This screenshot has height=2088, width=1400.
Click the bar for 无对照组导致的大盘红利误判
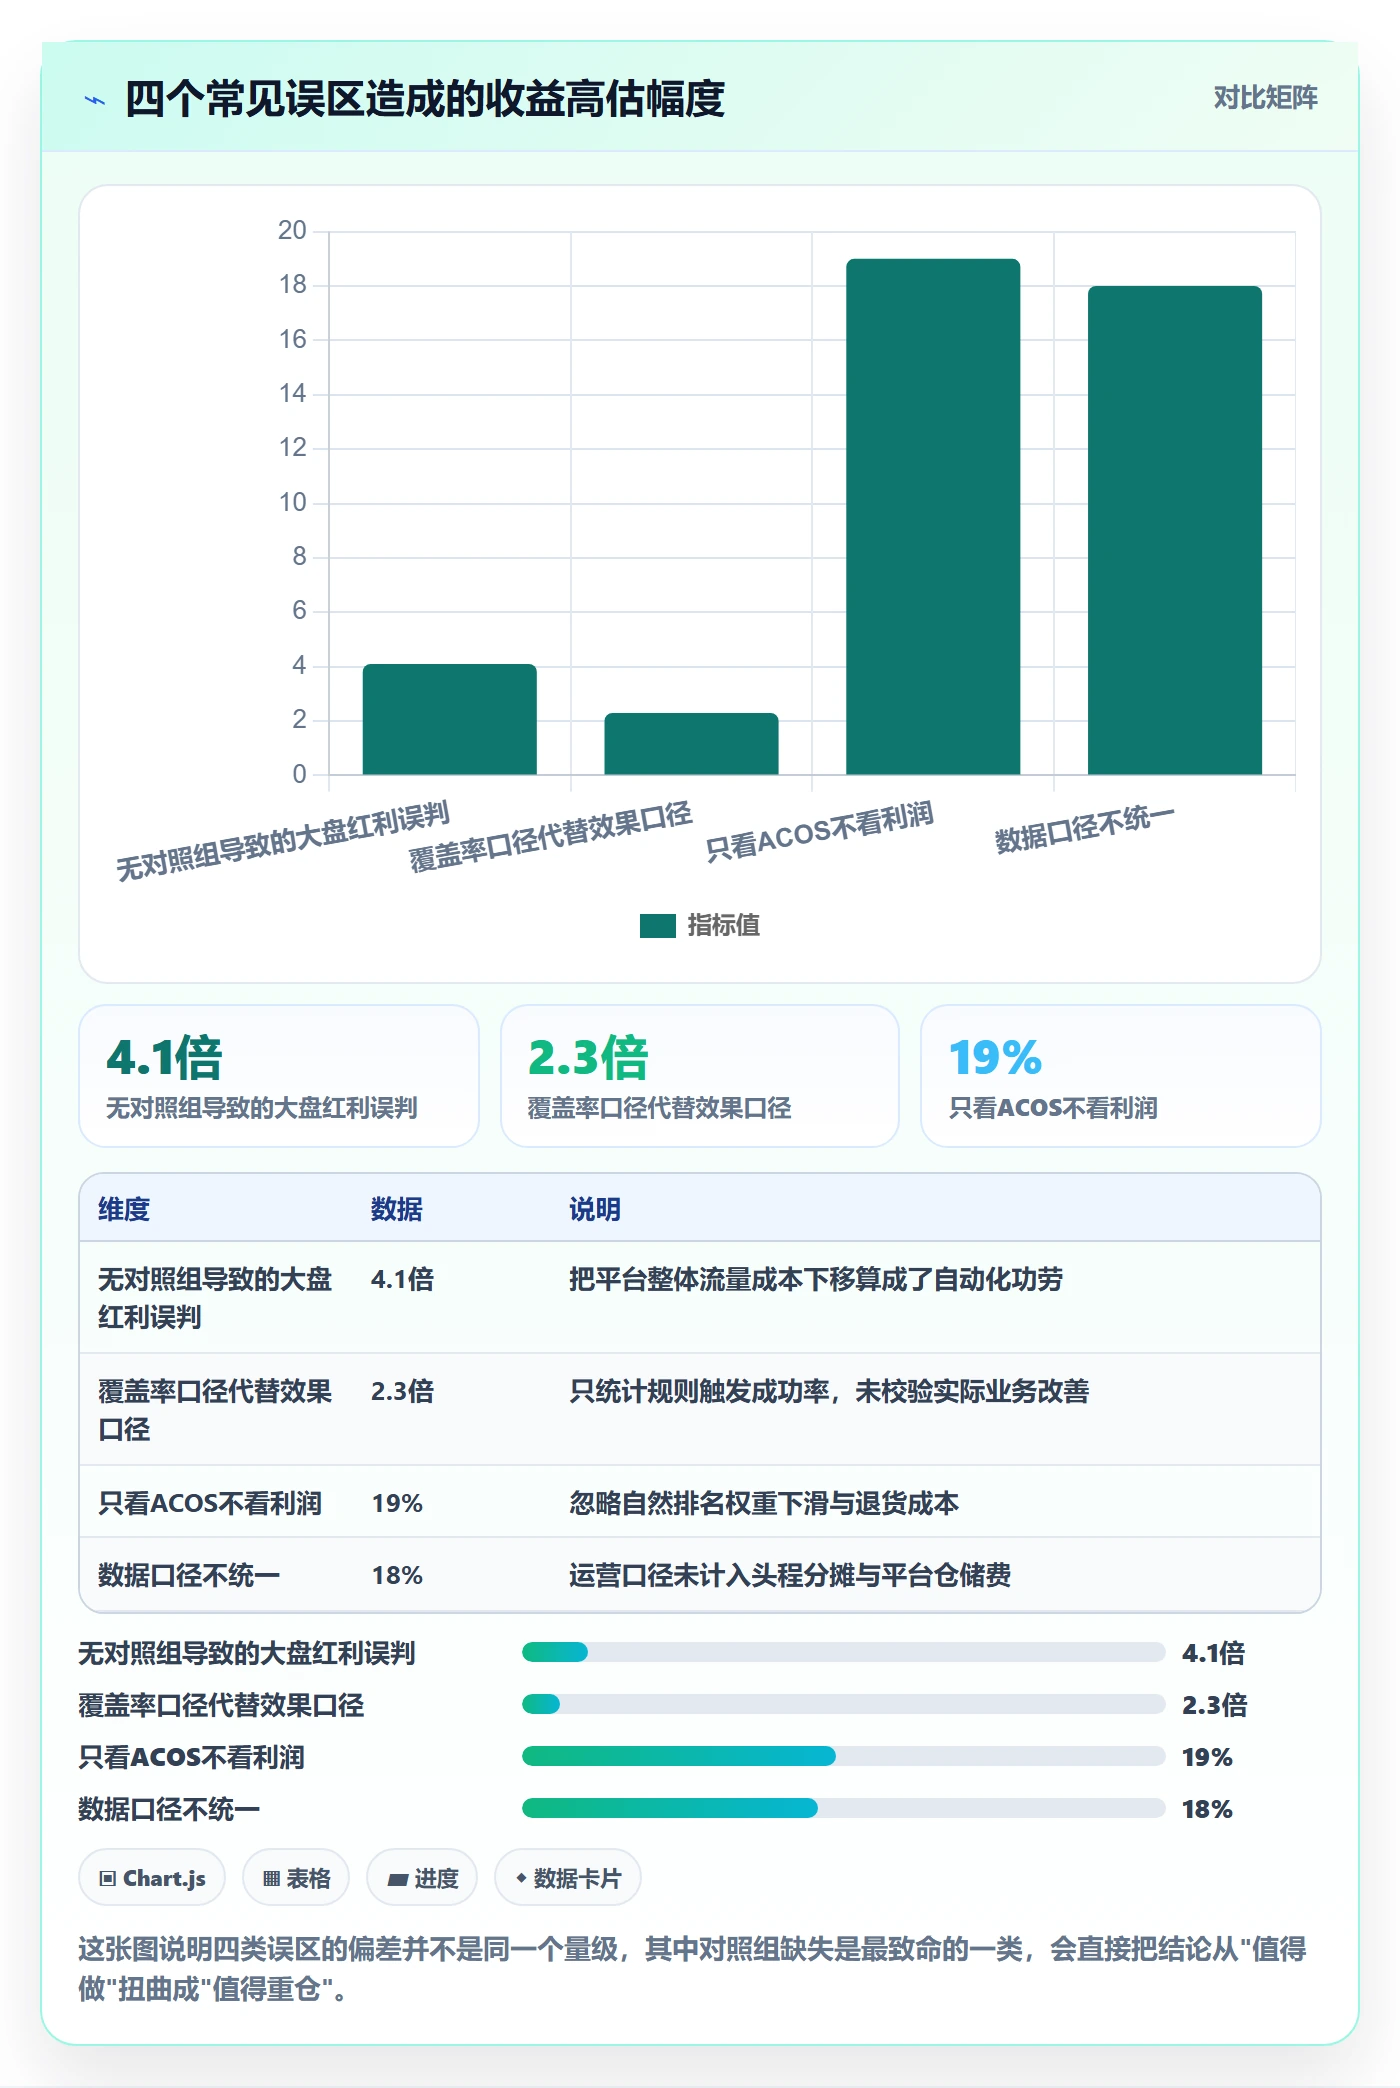pos(449,719)
